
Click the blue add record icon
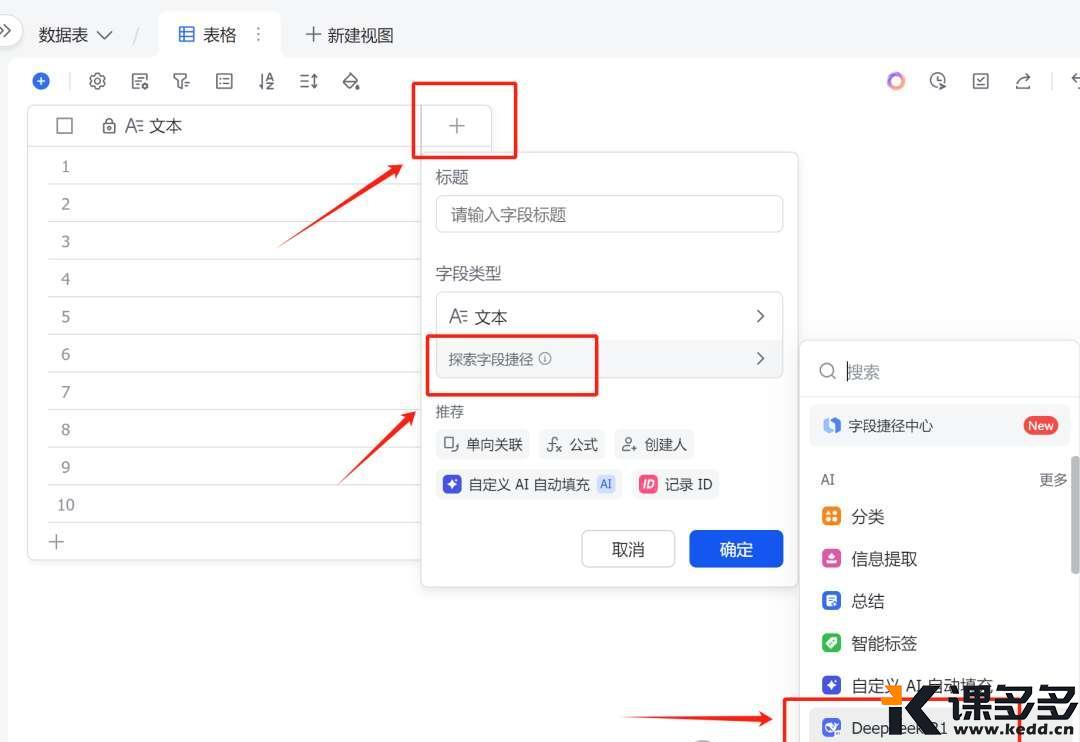click(x=41, y=81)
